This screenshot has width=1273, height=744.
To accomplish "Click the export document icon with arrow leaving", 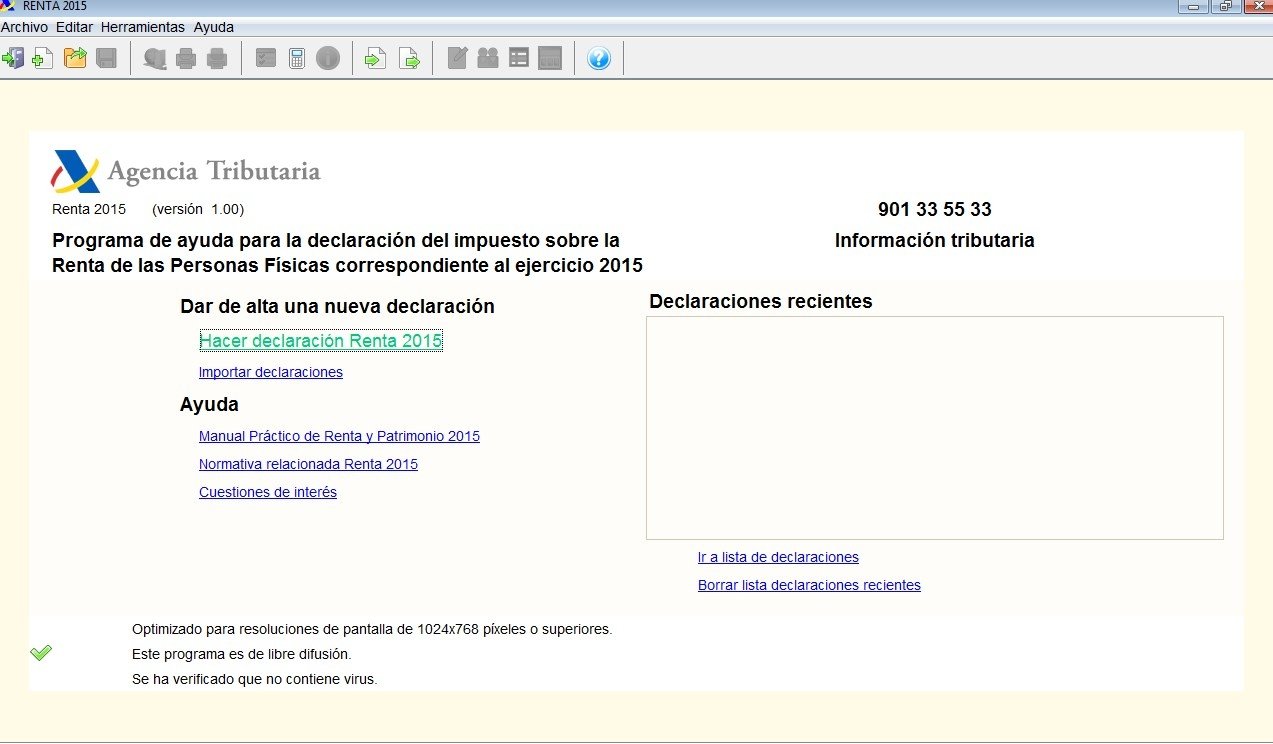I will click(409, 58).
